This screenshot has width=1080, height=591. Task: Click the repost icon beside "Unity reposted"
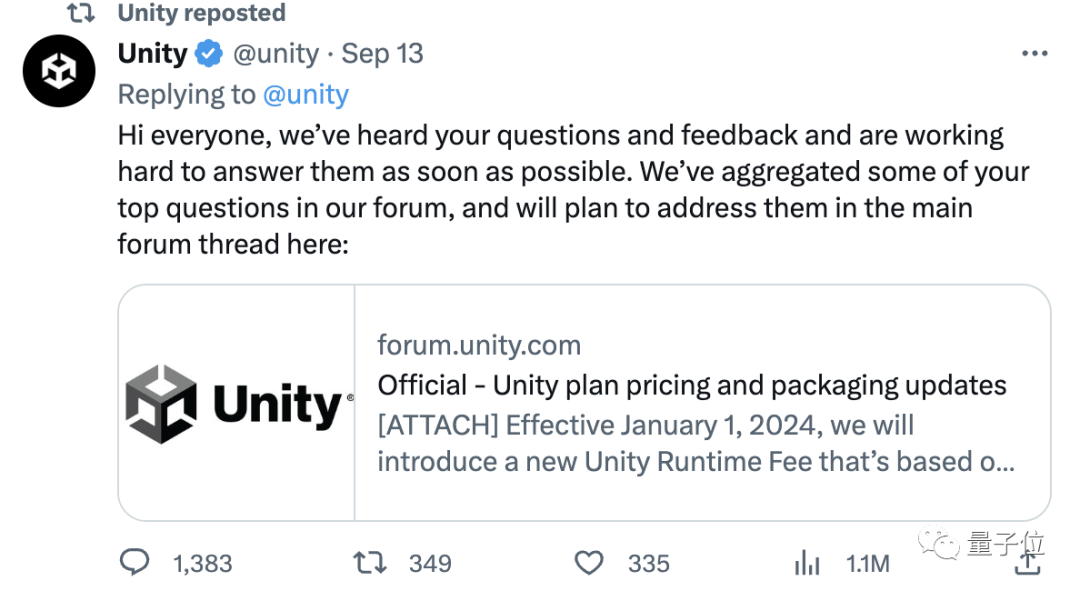click(80, 13)
